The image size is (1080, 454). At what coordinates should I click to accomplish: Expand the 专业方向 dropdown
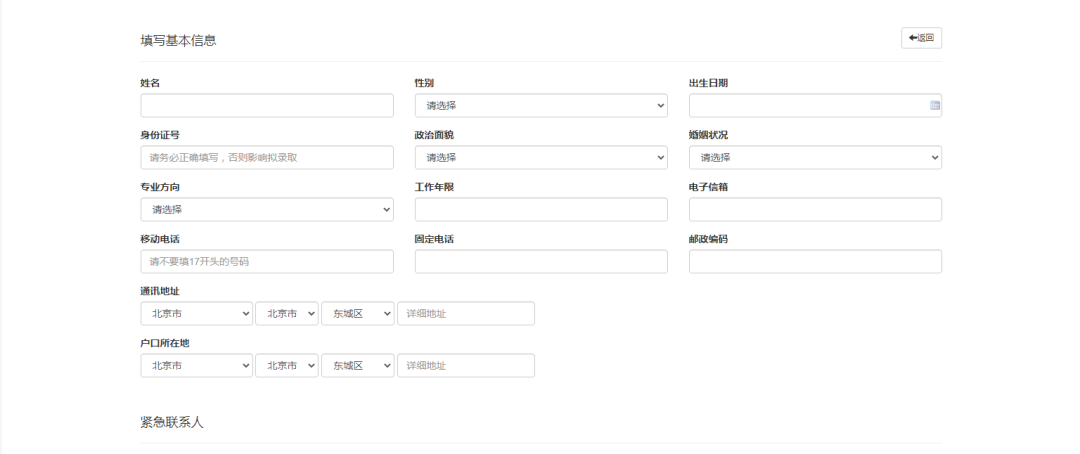(267, 210)
